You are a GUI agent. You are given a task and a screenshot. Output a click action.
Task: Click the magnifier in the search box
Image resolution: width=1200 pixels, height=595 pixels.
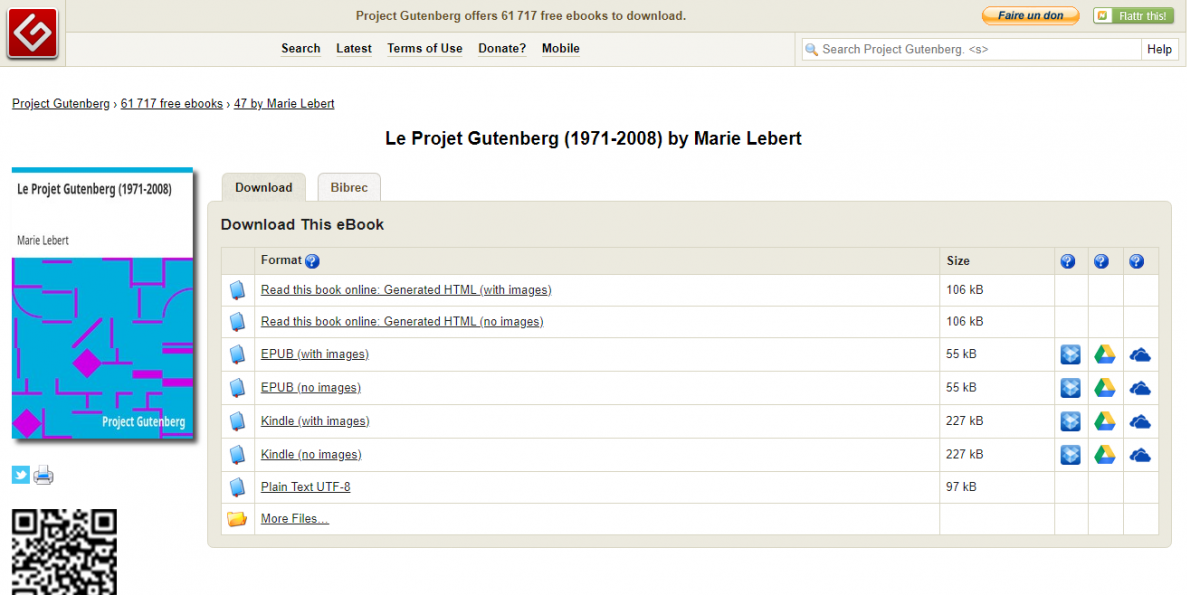(x=814, y=48)
